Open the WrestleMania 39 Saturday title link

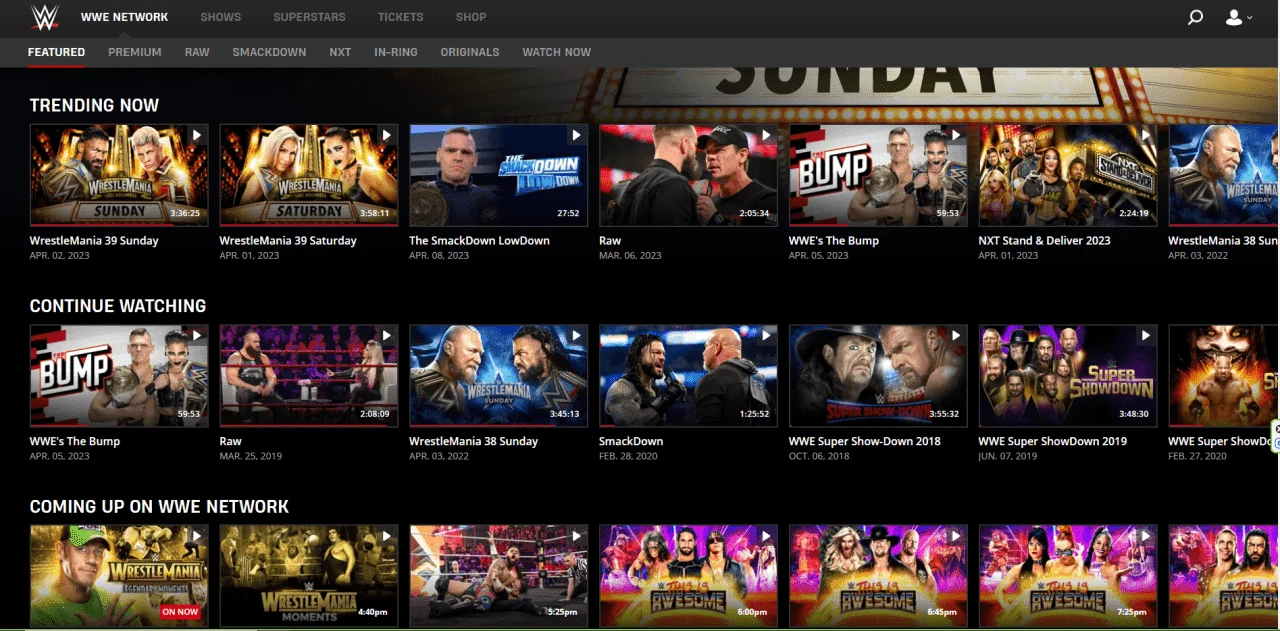coord(288,241)
